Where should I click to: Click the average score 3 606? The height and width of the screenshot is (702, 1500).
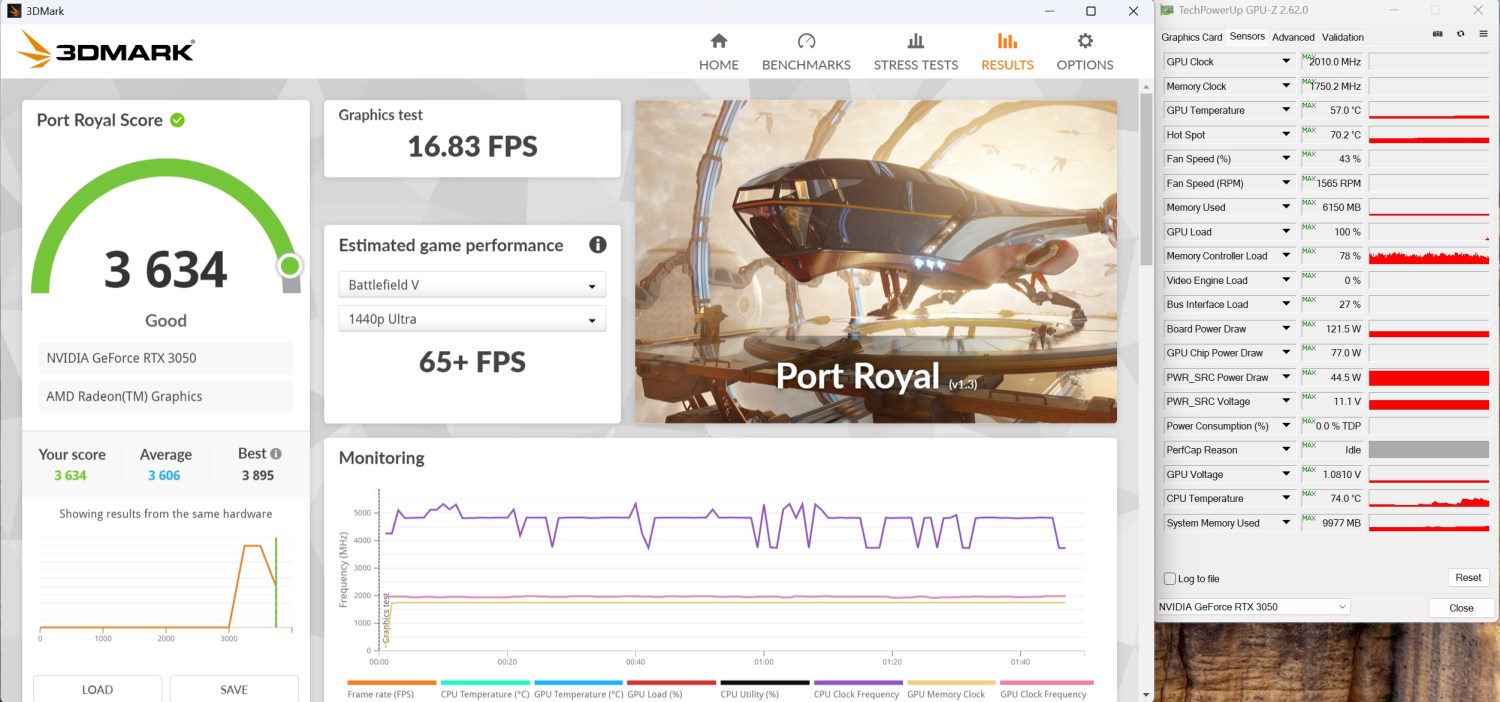pyautogui.click(x=164, y=475)
